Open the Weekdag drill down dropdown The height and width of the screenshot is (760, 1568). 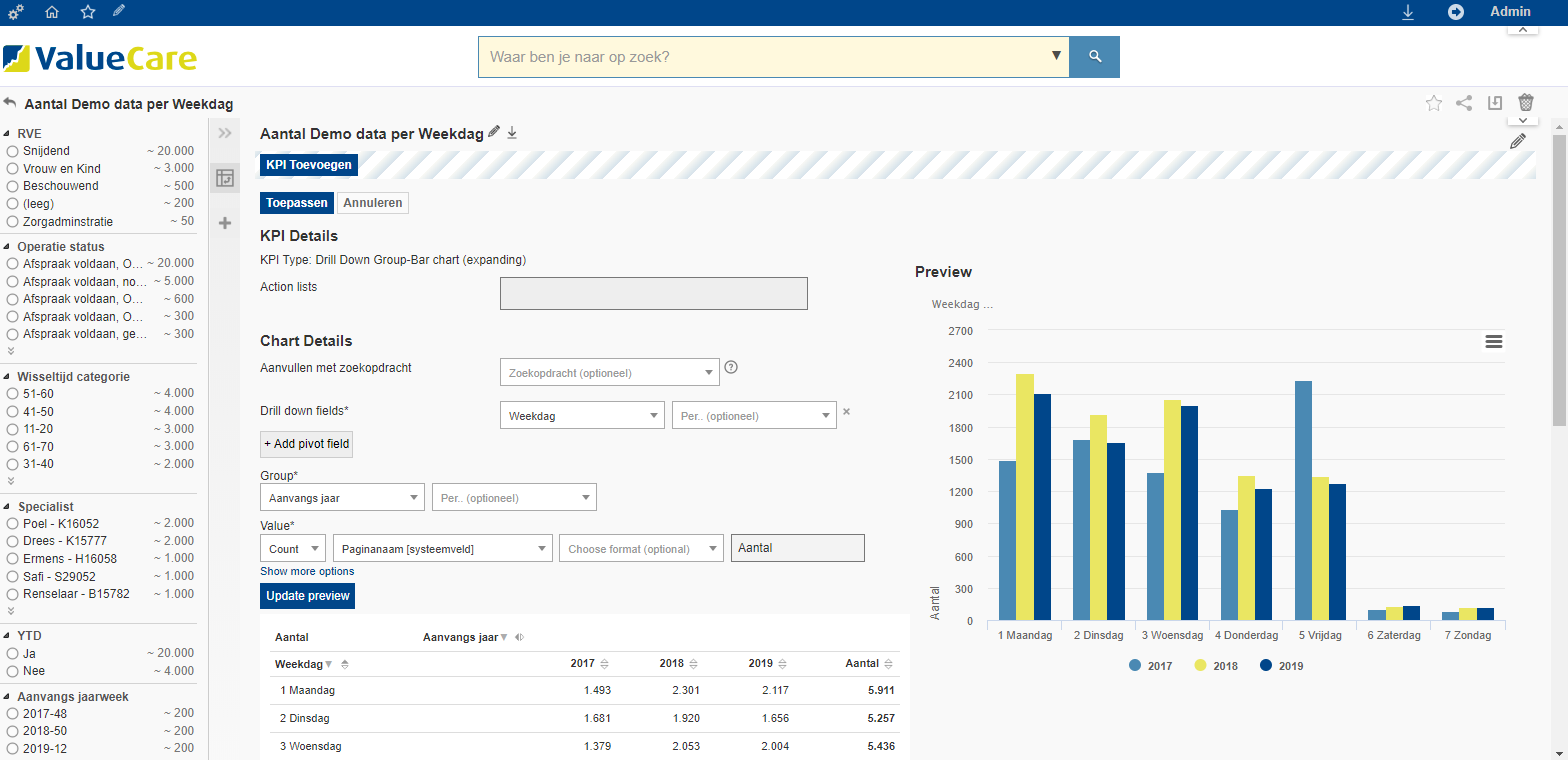[x=581, y=415]
